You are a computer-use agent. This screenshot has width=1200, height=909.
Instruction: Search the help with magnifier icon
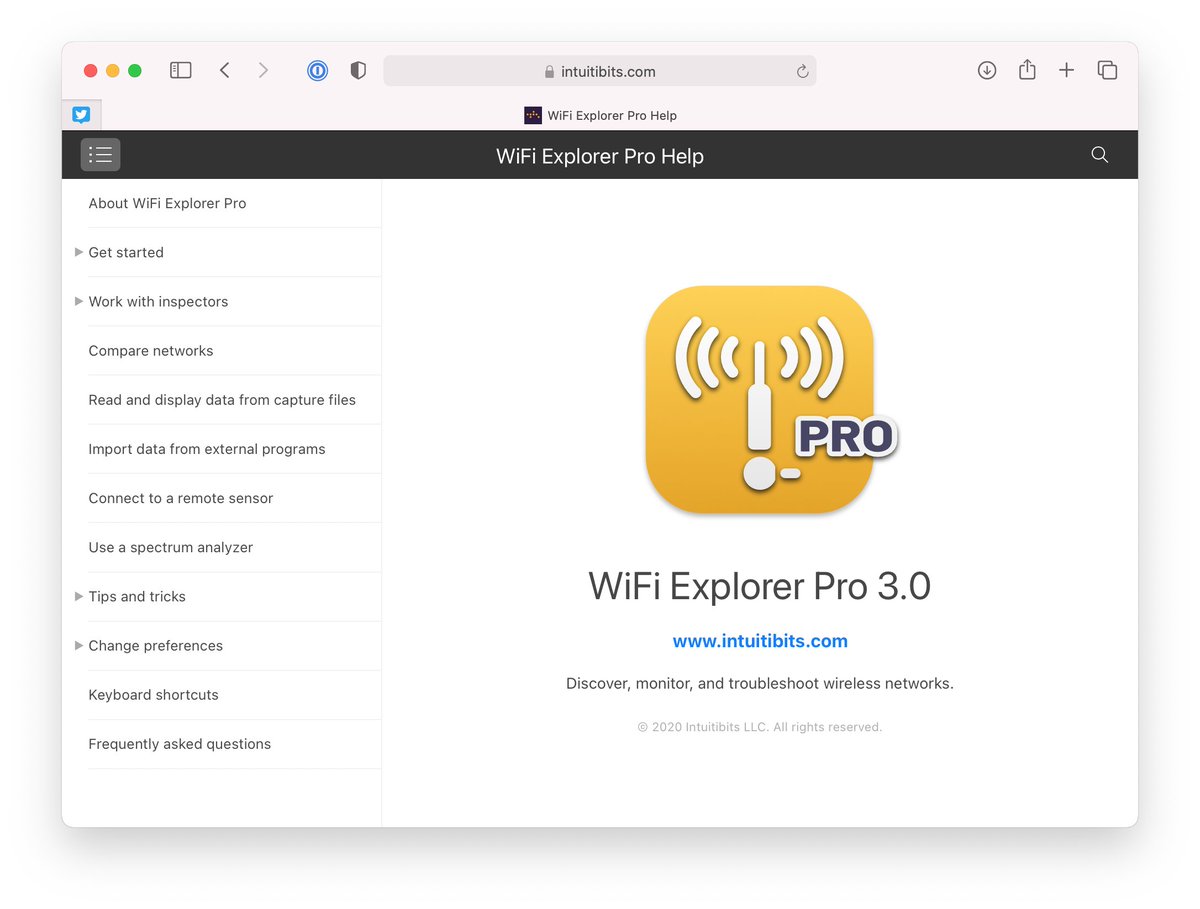(1099, 154)
